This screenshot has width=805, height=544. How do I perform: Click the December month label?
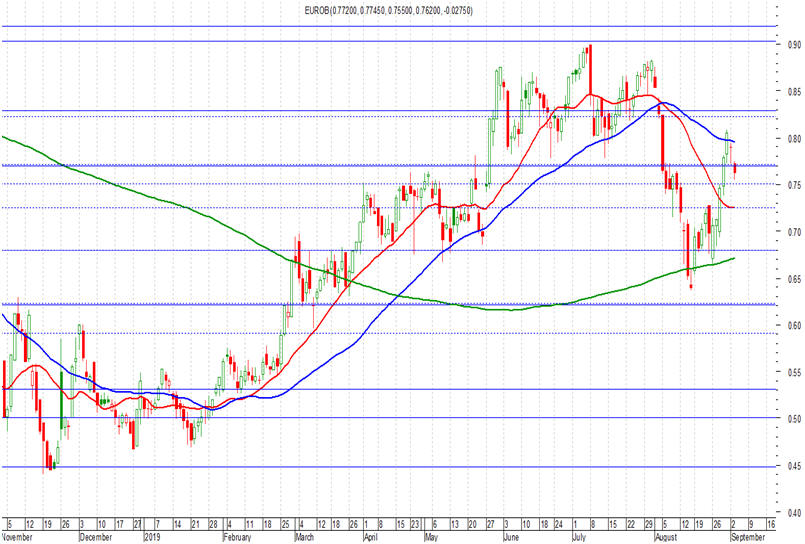coord(96,537)
